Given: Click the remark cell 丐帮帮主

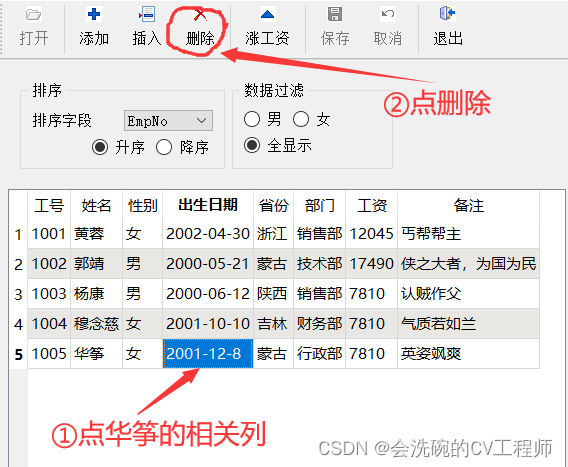Looking at the screenshot, I should [468, 234].
